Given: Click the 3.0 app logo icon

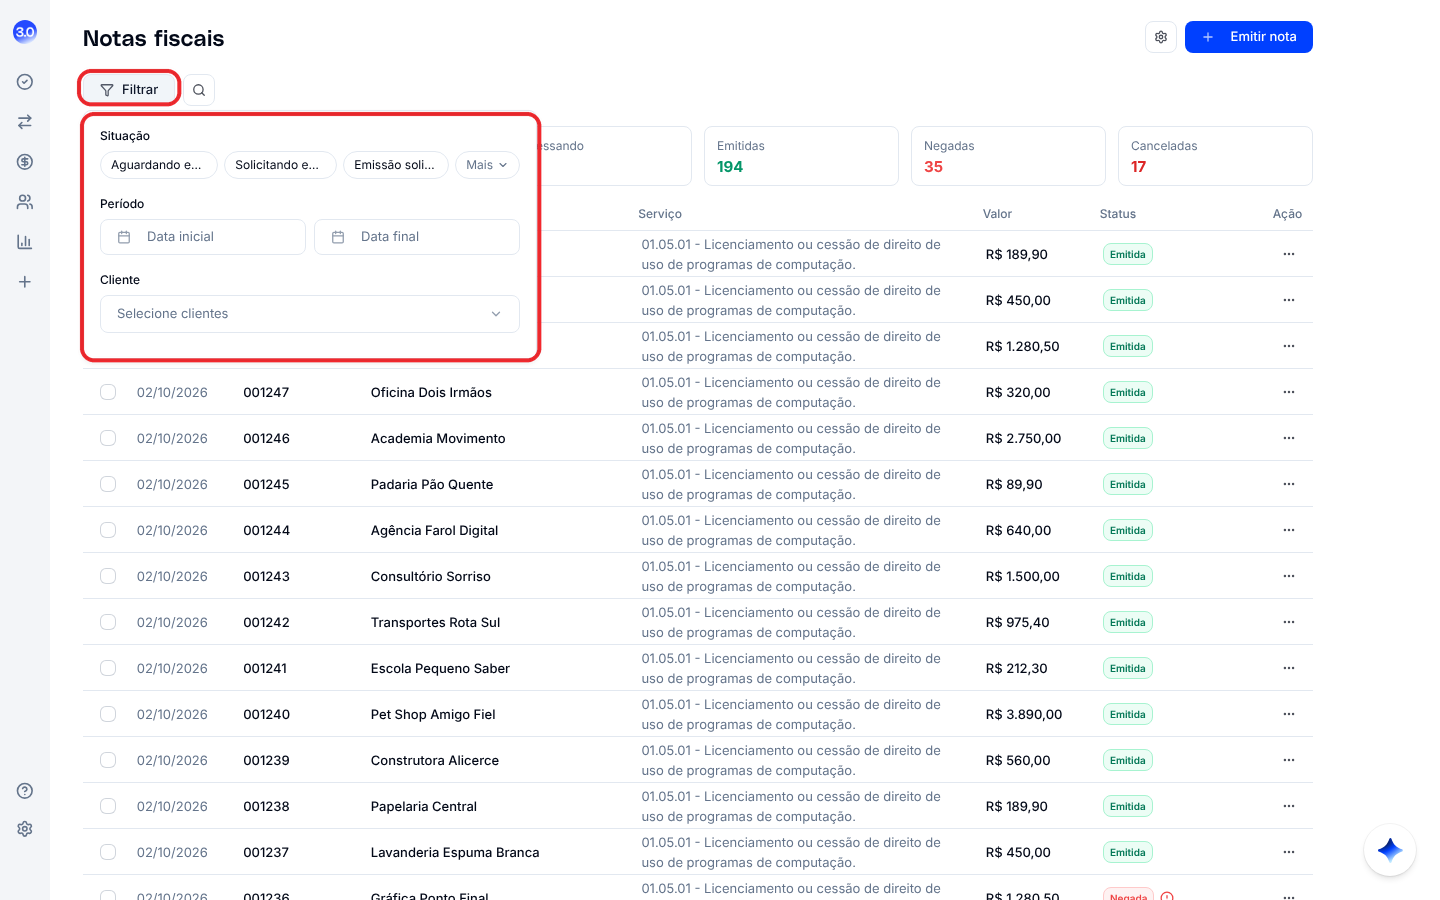Looking at the screenshot, I should [25, 32].
